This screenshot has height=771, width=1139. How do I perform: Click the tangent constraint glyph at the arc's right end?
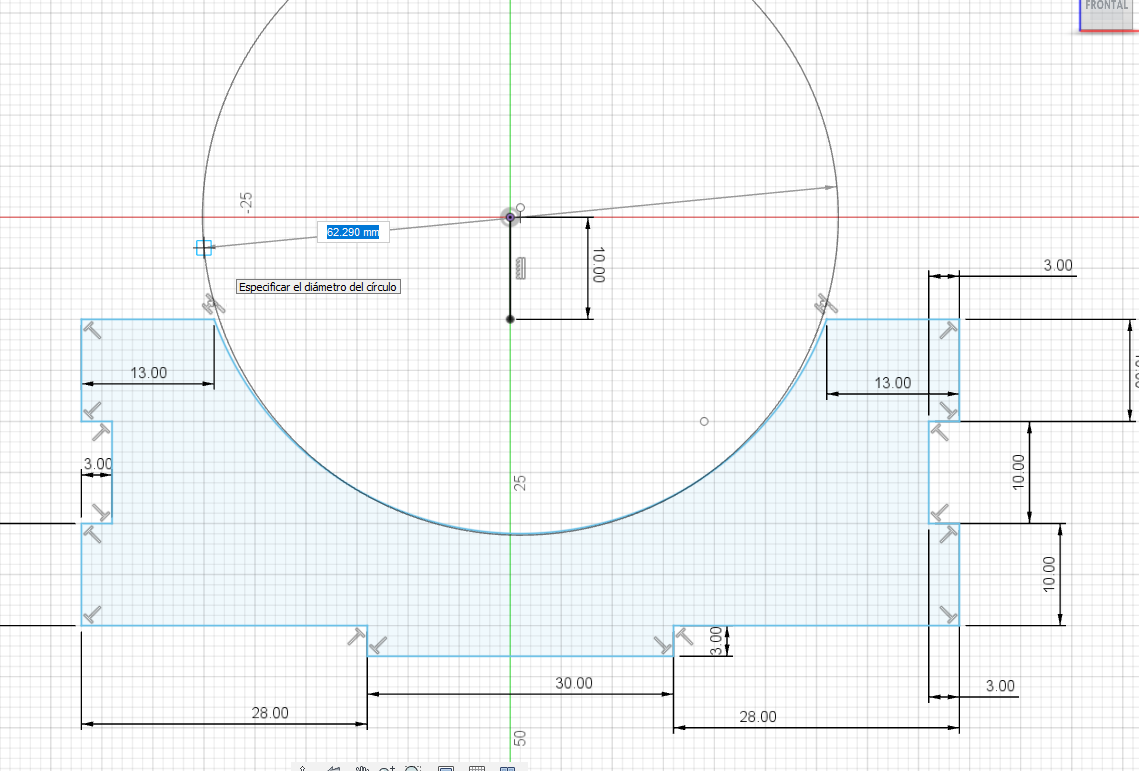coord(825,304)
